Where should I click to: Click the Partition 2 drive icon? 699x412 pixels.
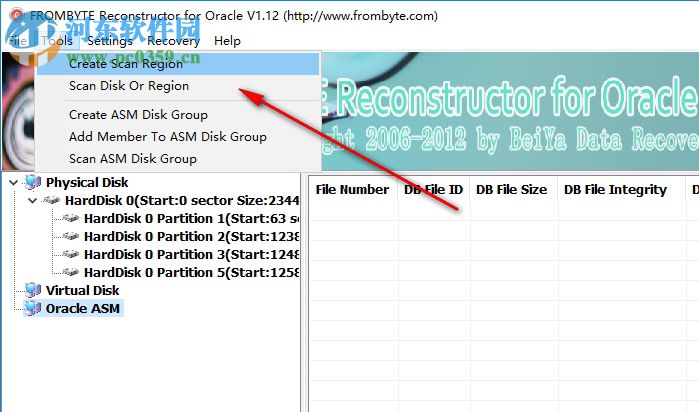click(70, 236)
